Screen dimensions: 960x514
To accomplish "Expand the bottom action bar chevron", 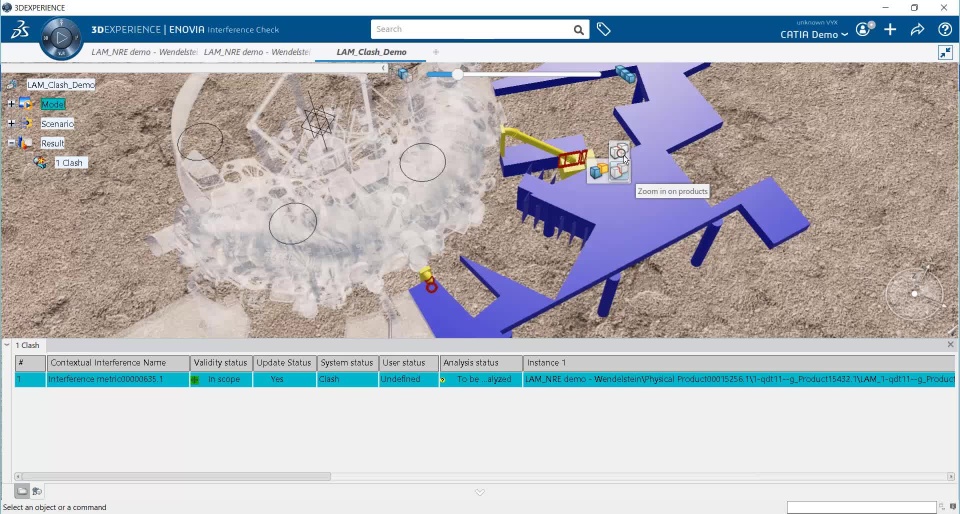I will pyautogui.click(x=480, y=492).
